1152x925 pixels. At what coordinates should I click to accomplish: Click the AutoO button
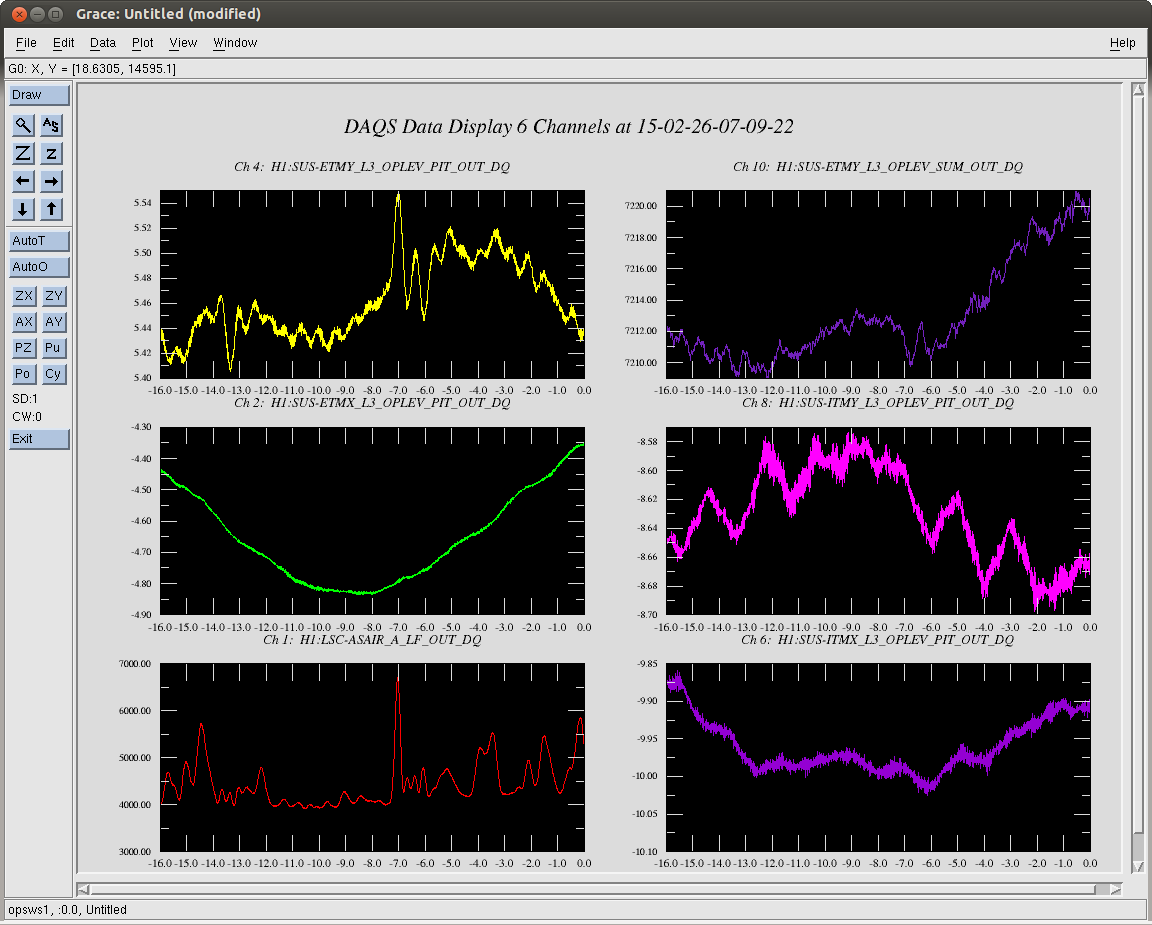pos(39,267)
